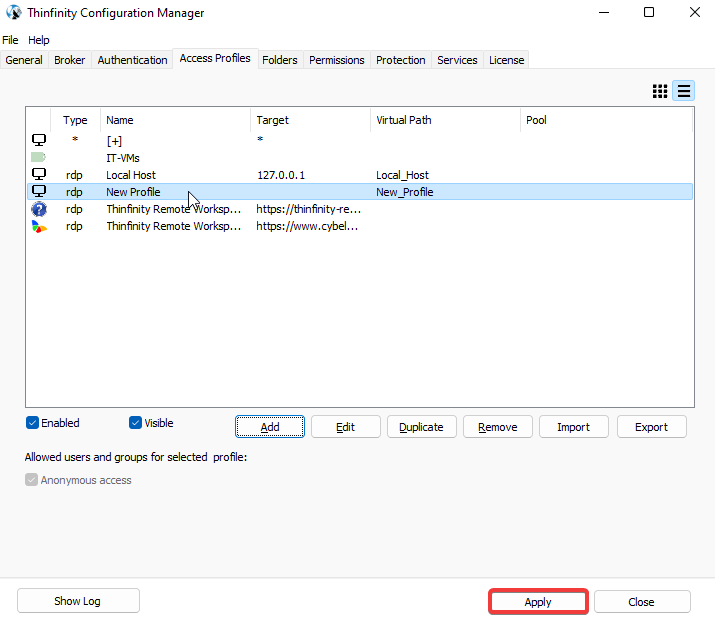Click the blue question-mark profile icon

39,209
